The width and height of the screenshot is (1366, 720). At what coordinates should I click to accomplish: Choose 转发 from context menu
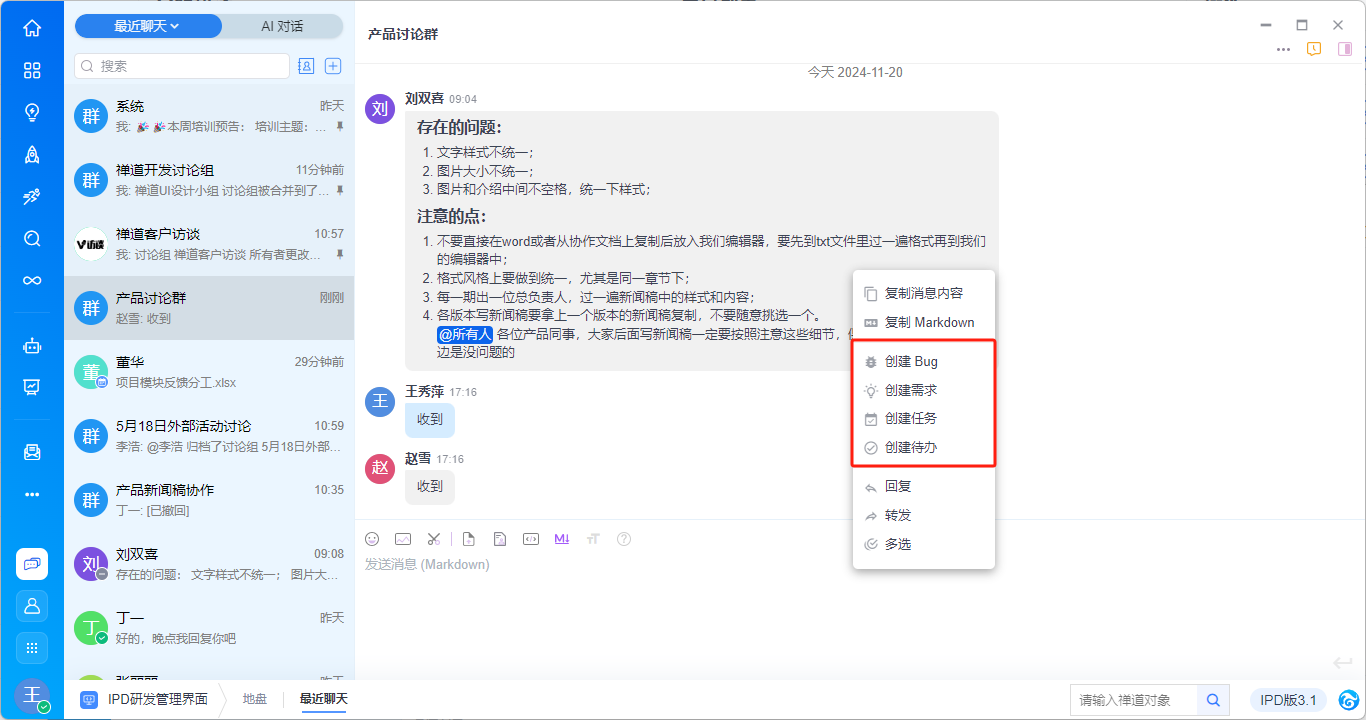[924, 516]
